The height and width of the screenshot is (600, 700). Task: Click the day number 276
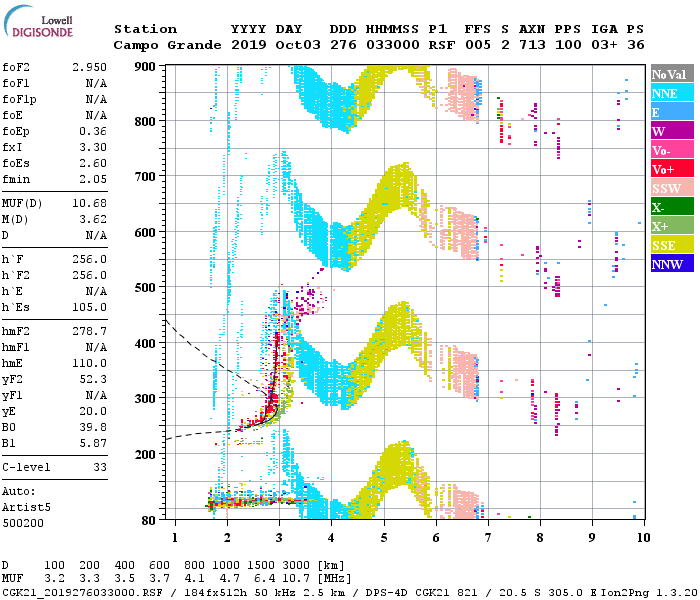(x=343, y=45)
